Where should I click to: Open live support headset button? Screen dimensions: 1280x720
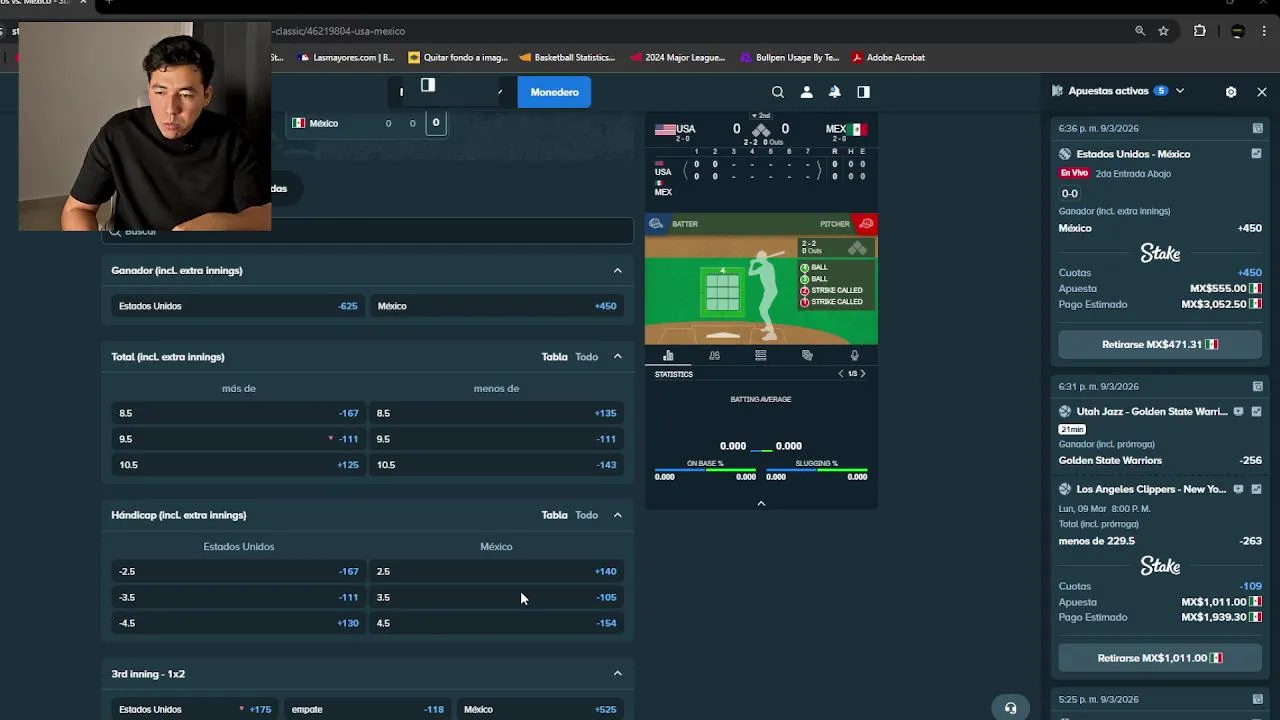(1010, 708)
